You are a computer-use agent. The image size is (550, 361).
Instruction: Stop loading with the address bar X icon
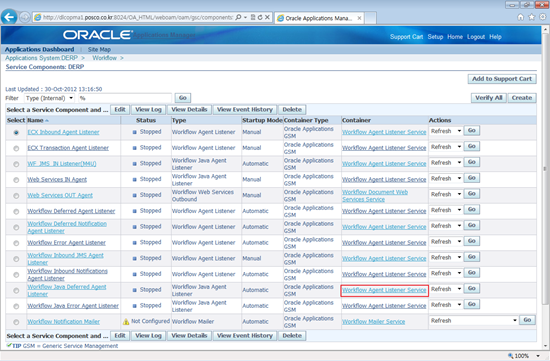[x=267, y=17]
